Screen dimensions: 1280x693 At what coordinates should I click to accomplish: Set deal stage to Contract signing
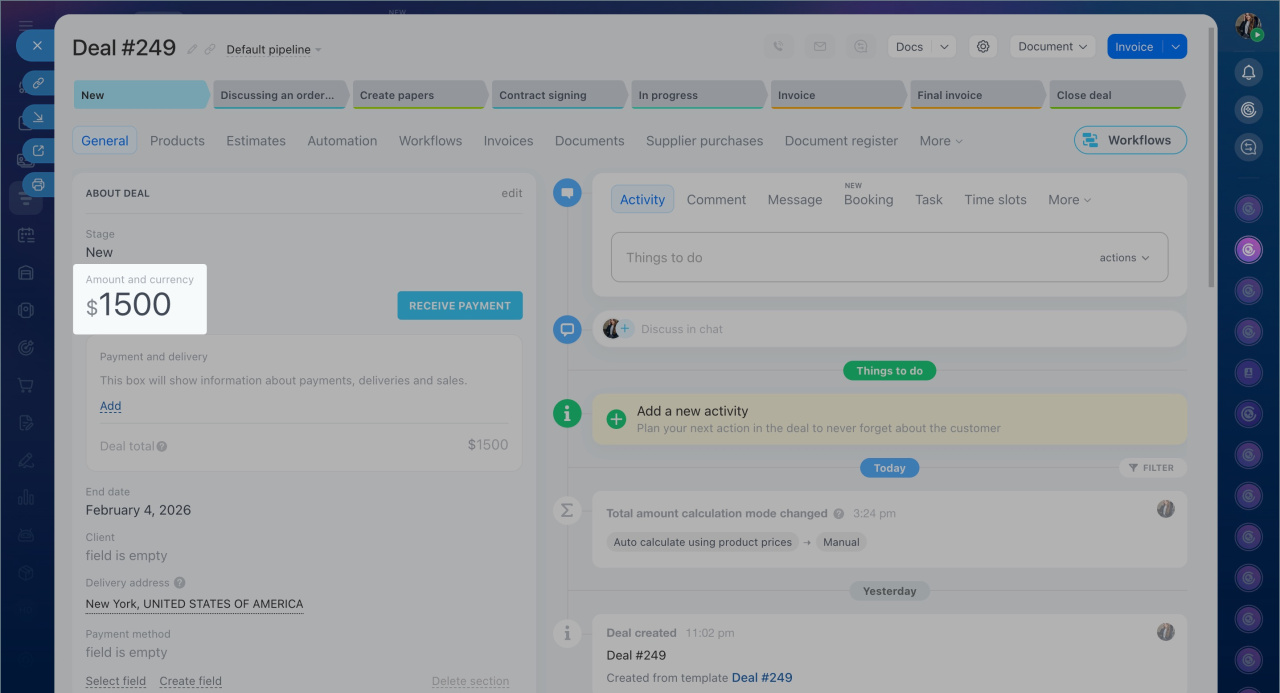(548, 95)
